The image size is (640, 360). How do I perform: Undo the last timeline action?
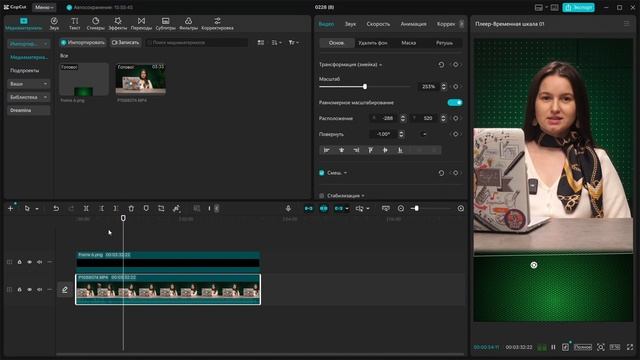point(56,209)
